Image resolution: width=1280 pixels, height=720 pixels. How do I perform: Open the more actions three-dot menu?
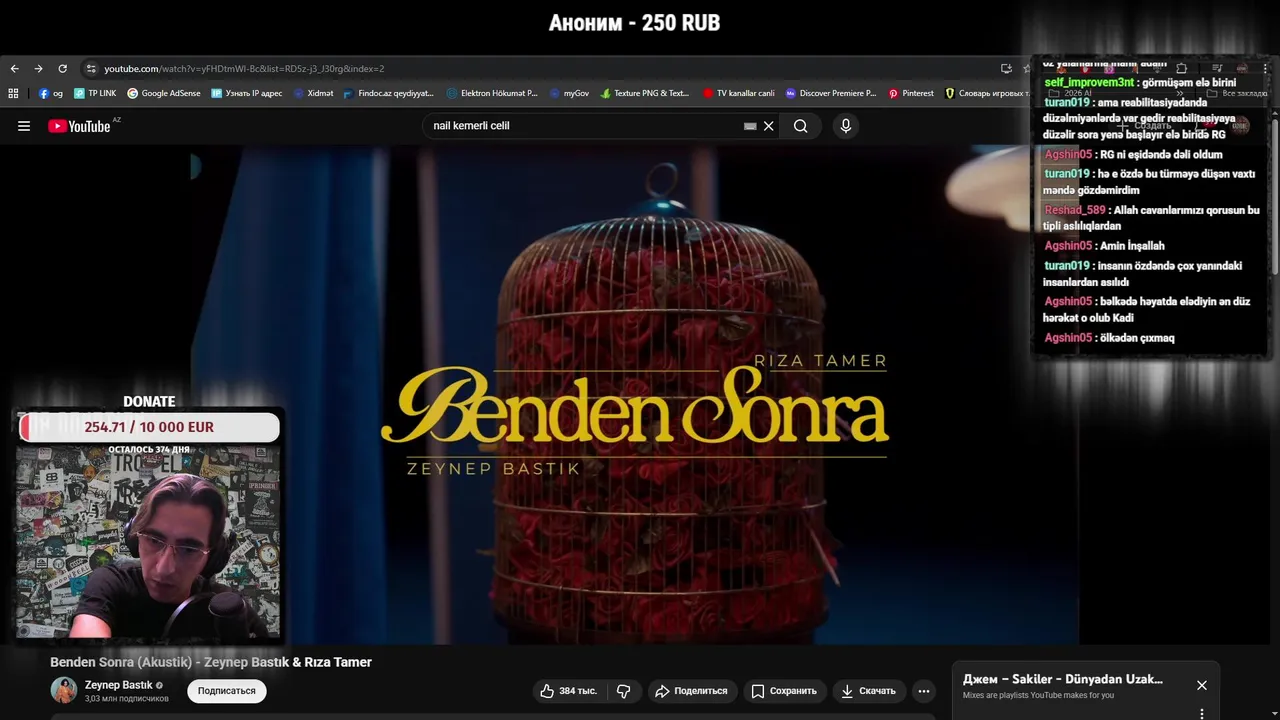pyautogui.click(x=924, y=691)
